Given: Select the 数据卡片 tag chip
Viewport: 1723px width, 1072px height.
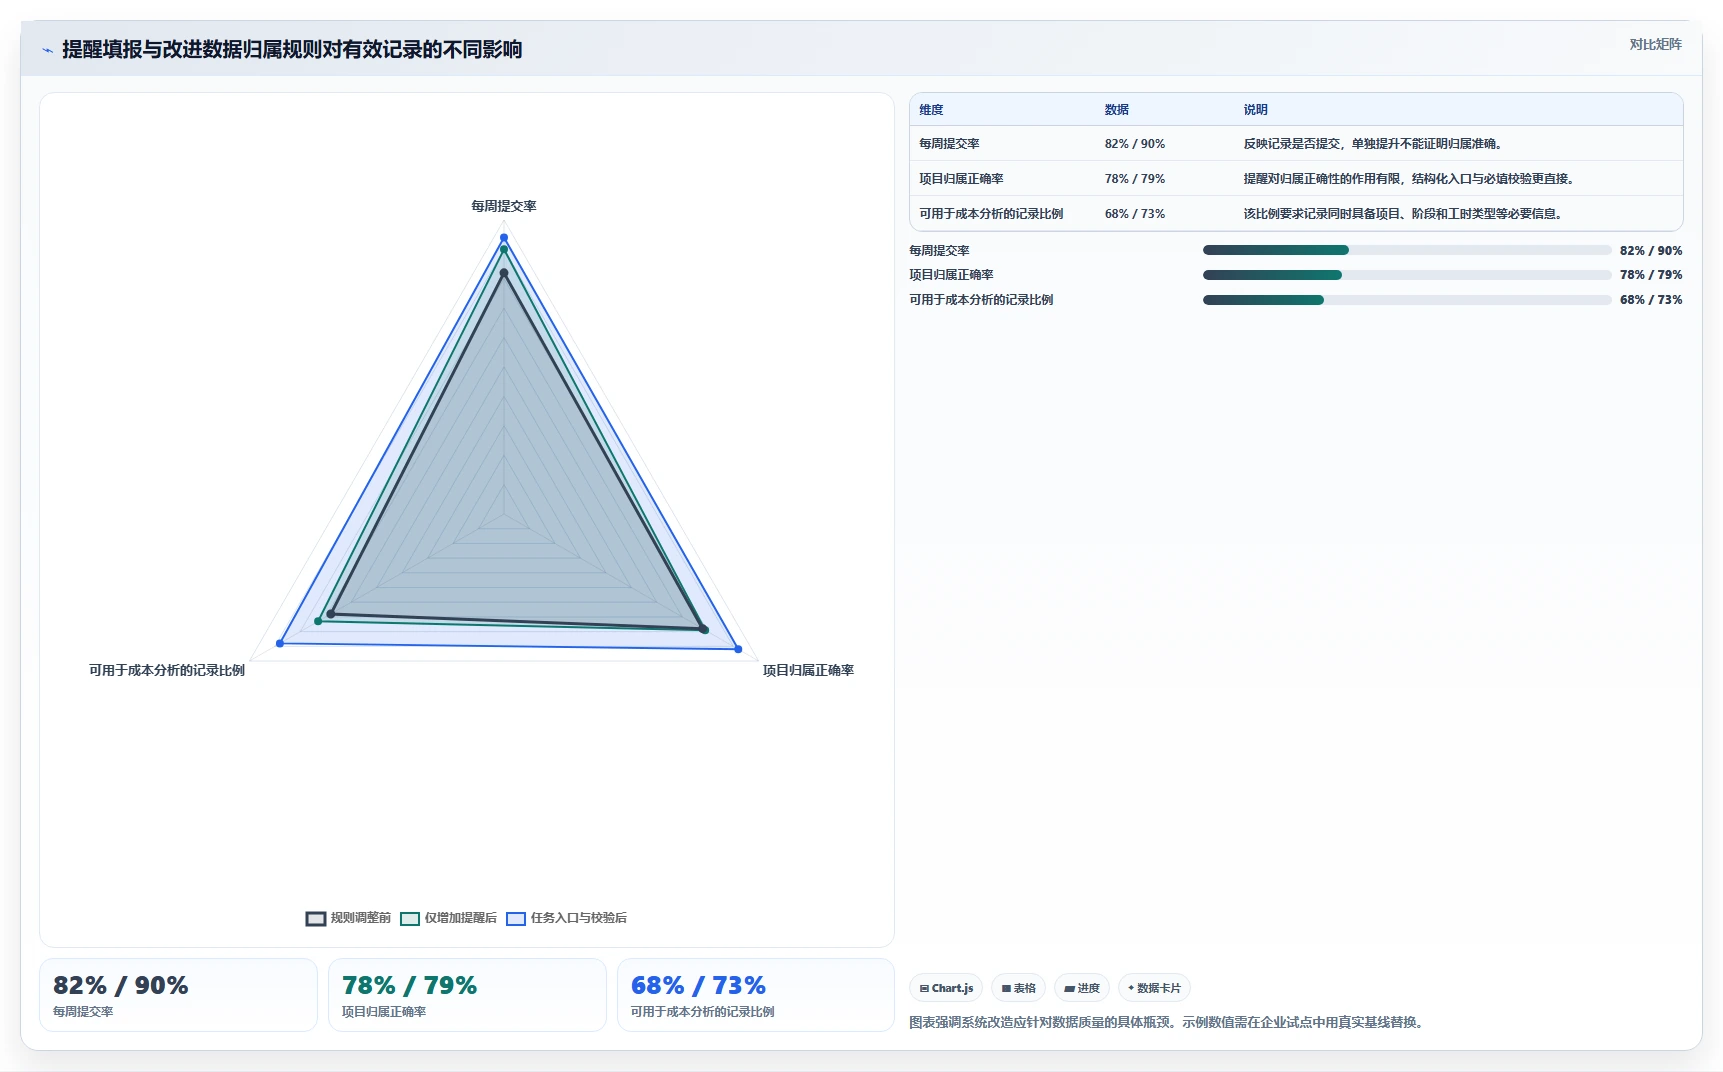Looking at the screenshot, I should pos(1154,988).
